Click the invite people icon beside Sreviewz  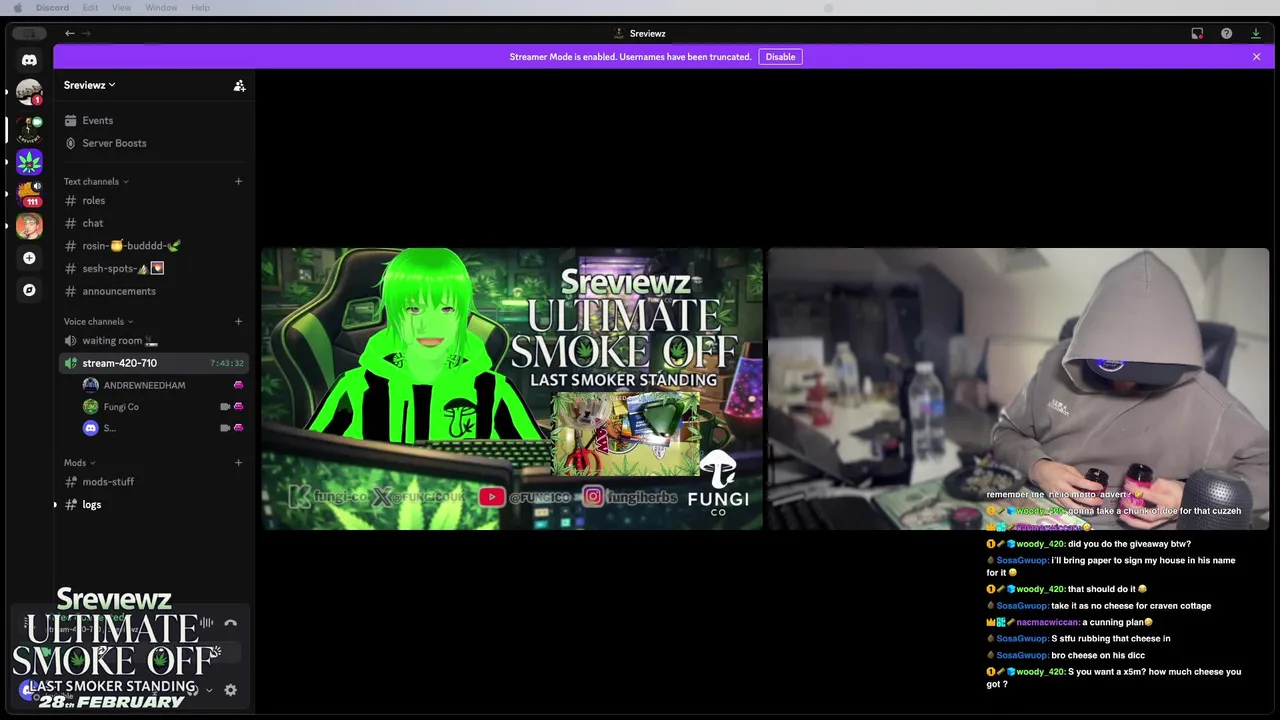[239, 86]
